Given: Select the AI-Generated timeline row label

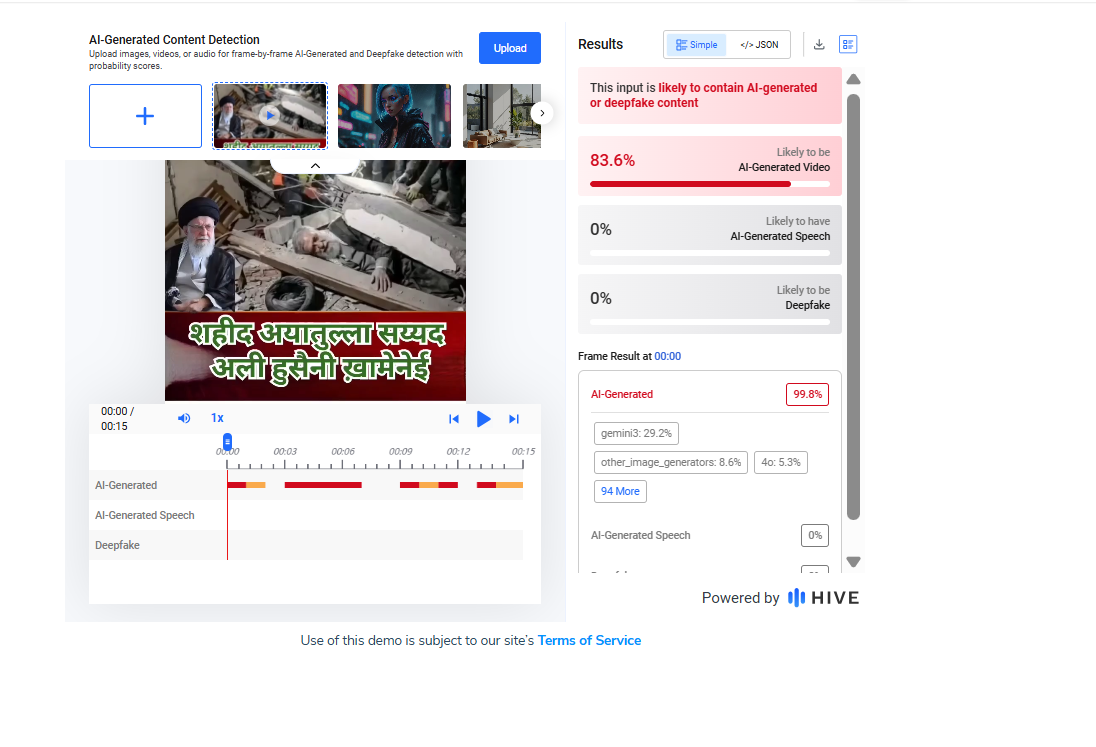Looking at the screenshot, I should [126, 485].
